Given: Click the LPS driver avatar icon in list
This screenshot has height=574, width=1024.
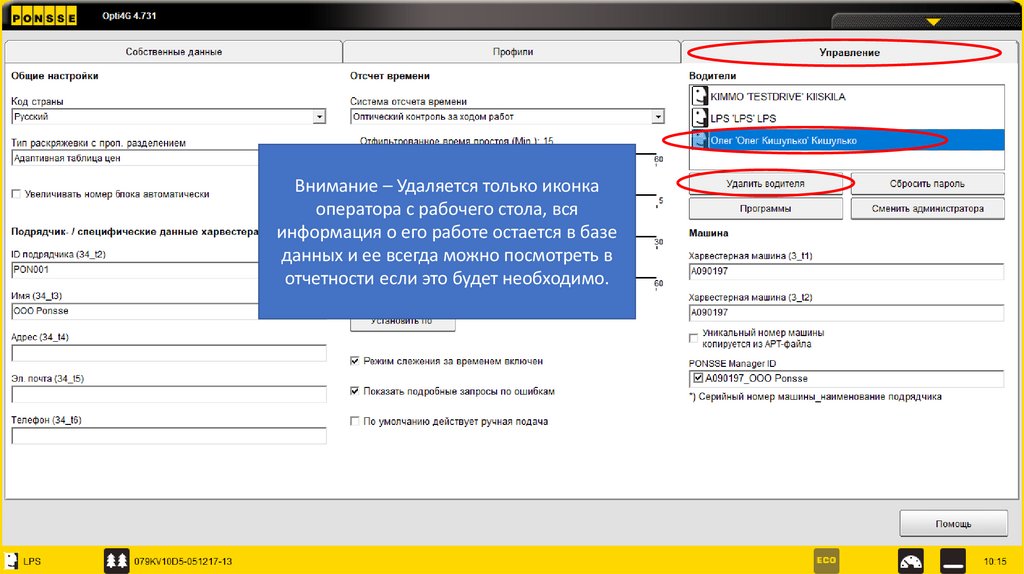Looking at the screenshot, I should point(700,118).
